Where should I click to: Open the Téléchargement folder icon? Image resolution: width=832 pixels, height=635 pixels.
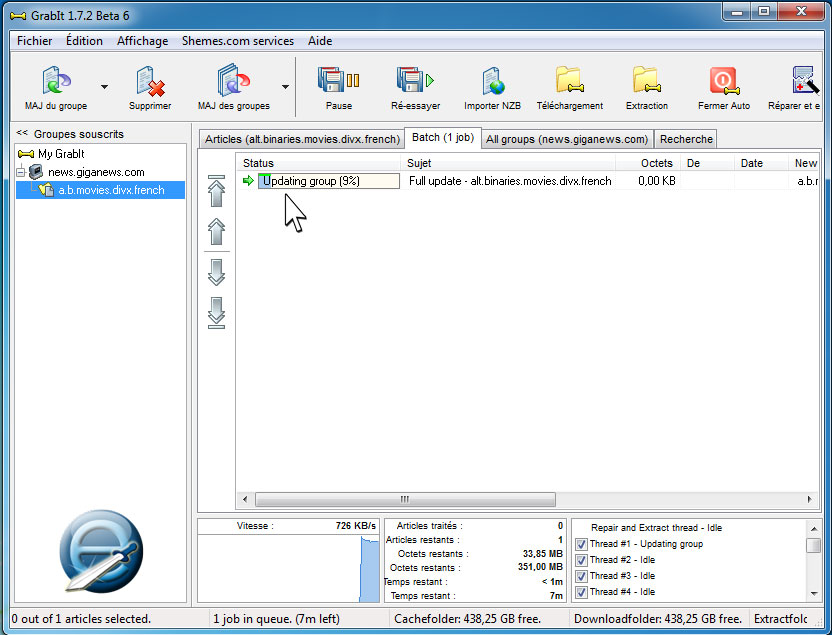click(x=569, y=80)
